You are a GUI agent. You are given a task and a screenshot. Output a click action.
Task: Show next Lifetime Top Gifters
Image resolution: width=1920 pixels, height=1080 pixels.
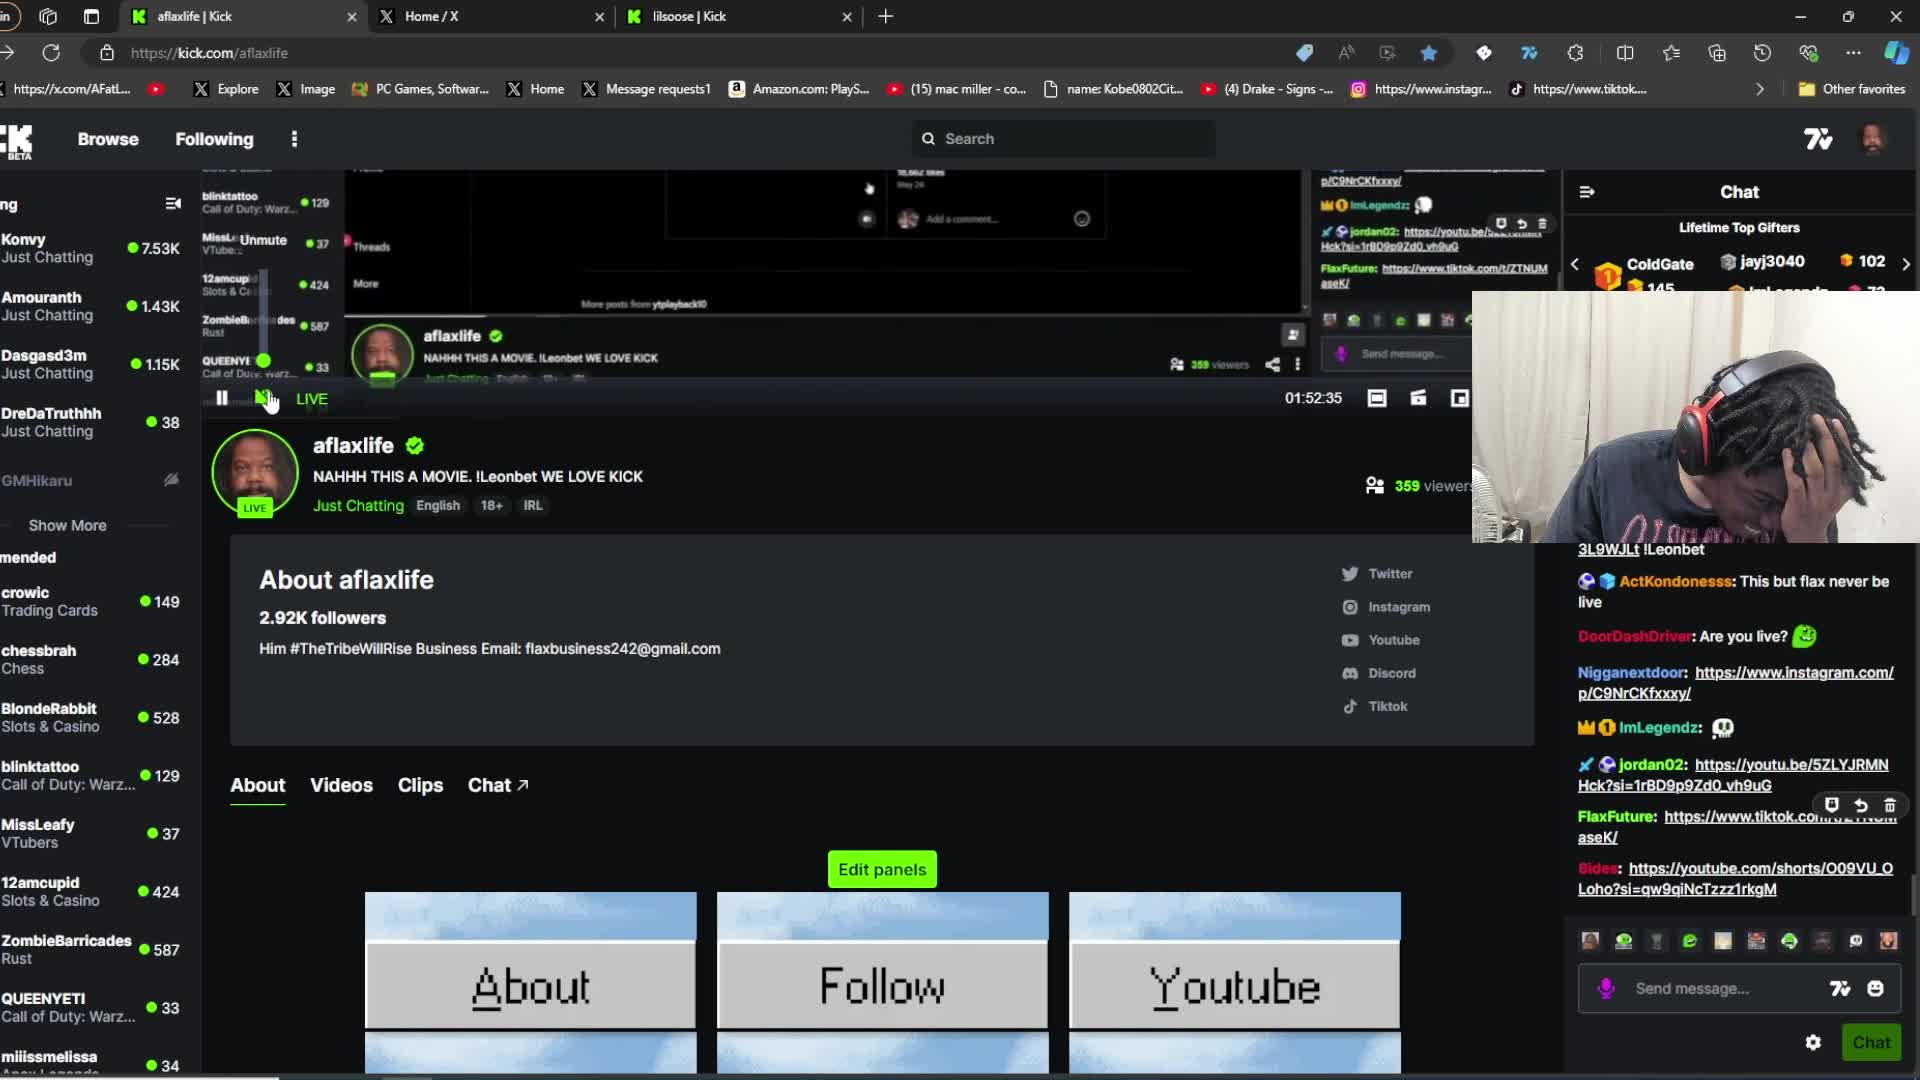pyautogui.click(x=1906, y=264)
